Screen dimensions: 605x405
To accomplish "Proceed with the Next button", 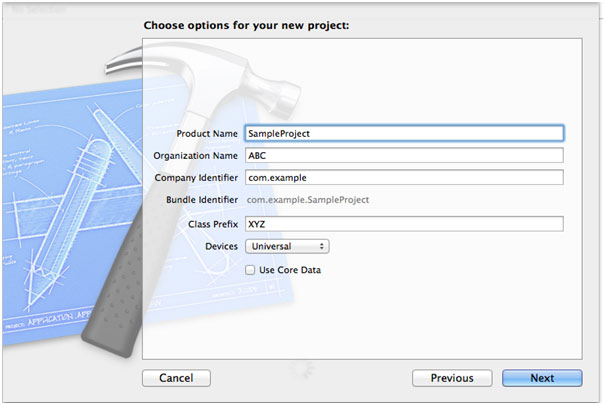I will point(542,378).
